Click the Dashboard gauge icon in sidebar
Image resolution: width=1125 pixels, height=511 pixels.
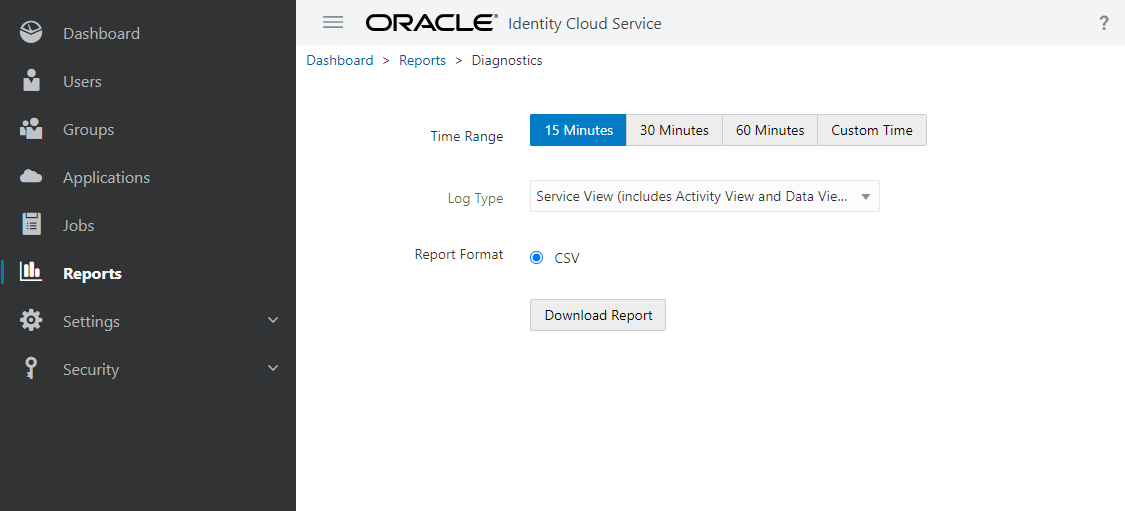[x=32, y=33]
